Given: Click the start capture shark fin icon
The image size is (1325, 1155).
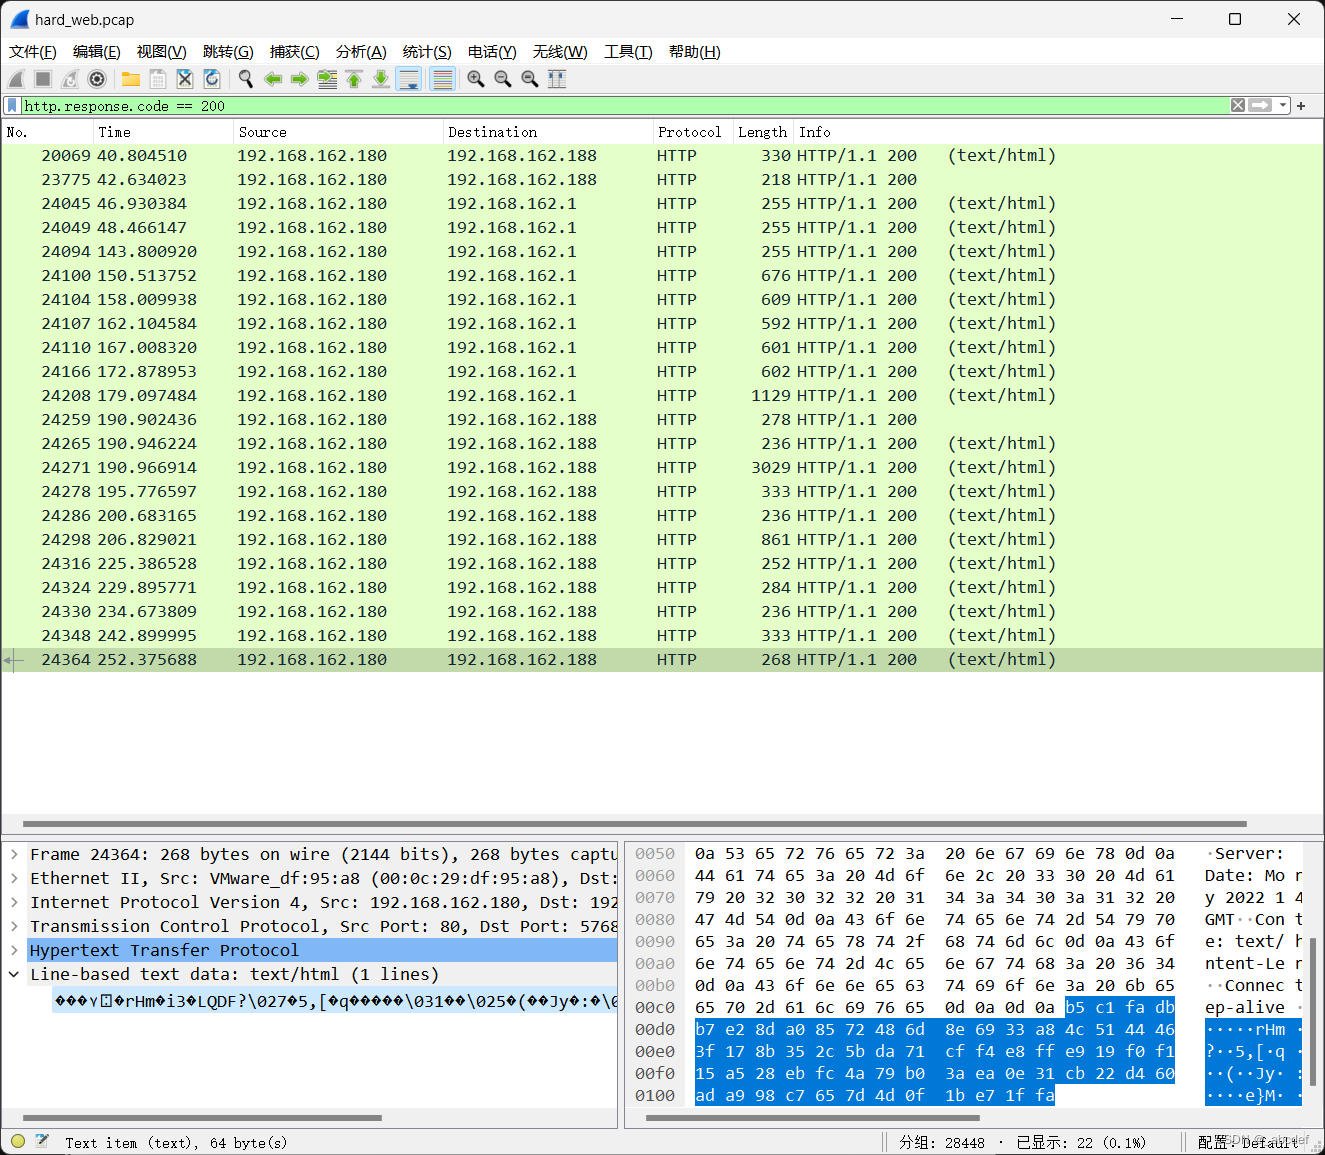Looking at the screenshot, I should [x=17, y=79].
